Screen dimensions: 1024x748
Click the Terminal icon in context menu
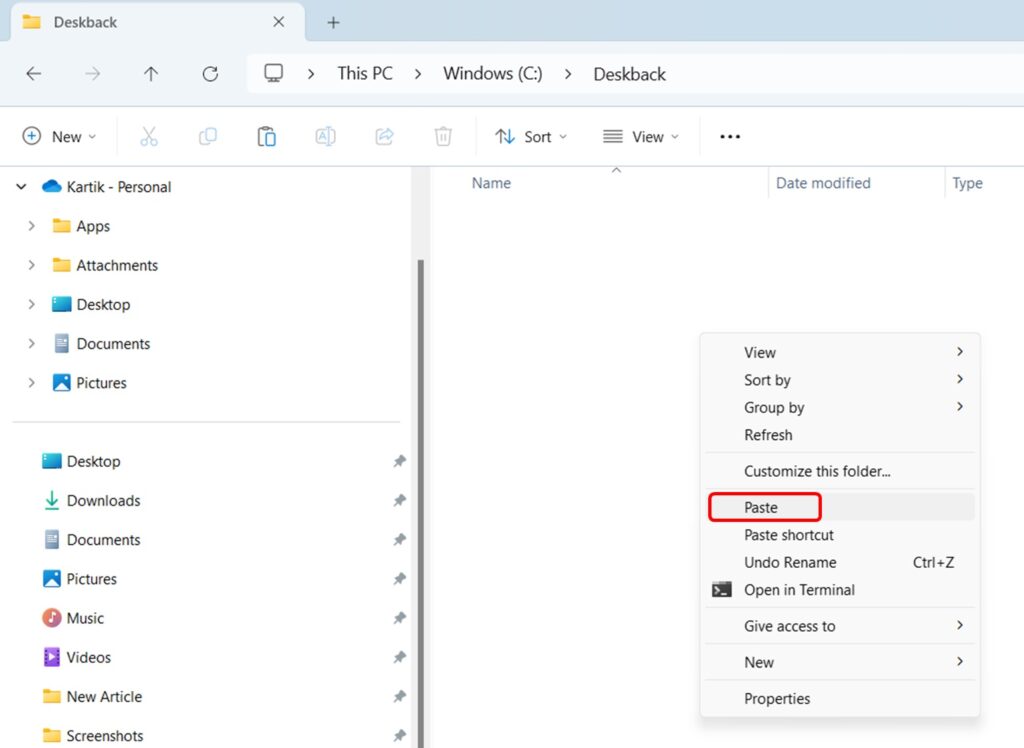tap(722, 590)
